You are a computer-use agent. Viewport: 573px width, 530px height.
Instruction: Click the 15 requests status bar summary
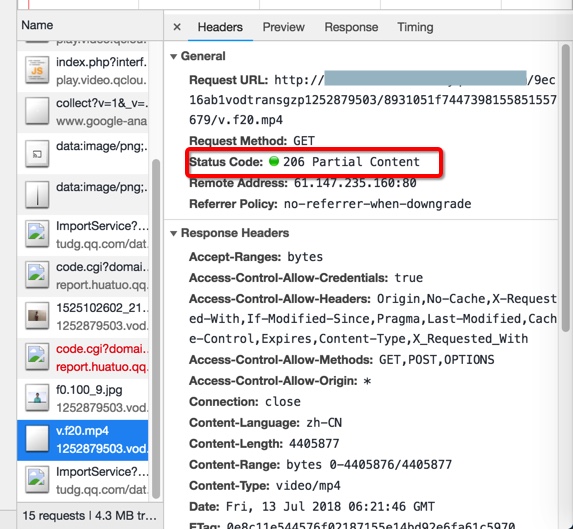click(x=90, y=516)
